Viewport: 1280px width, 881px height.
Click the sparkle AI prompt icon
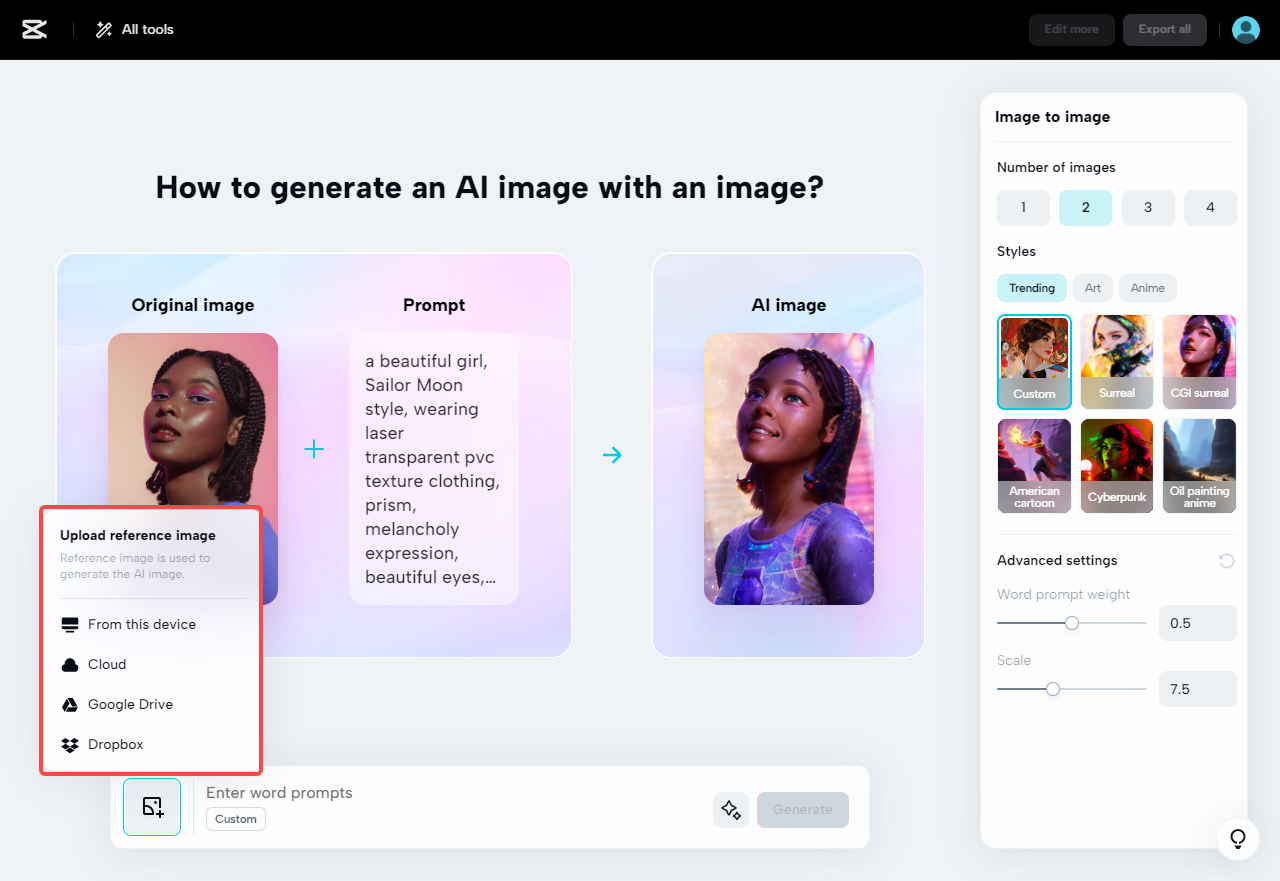click(730, 810)
